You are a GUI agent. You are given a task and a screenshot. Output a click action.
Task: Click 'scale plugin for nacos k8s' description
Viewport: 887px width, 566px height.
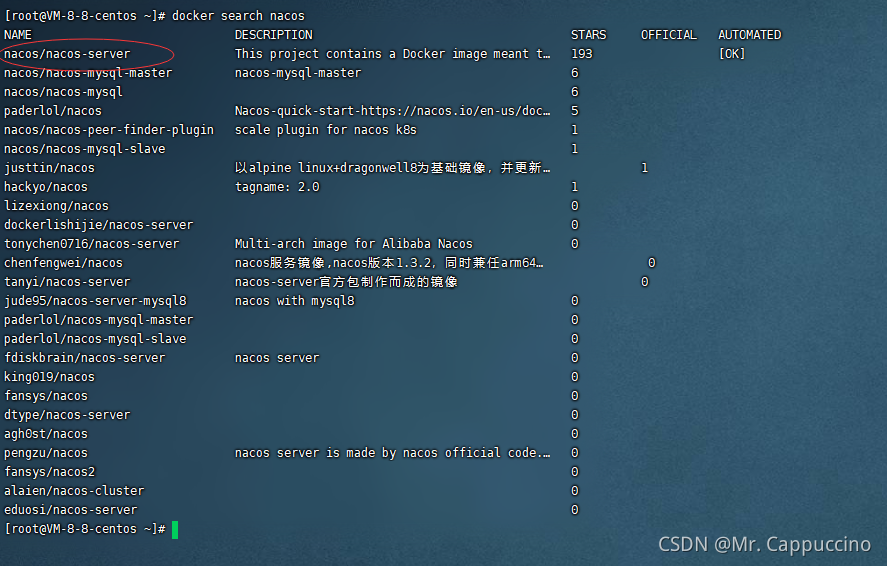point(326,130)
